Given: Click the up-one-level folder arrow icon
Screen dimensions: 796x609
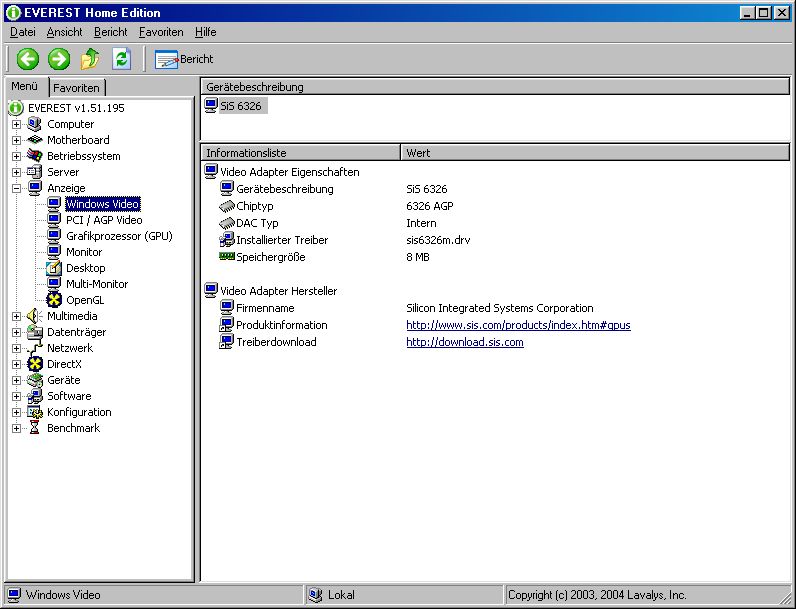Looking at the screenshot, I should (90, 59).
